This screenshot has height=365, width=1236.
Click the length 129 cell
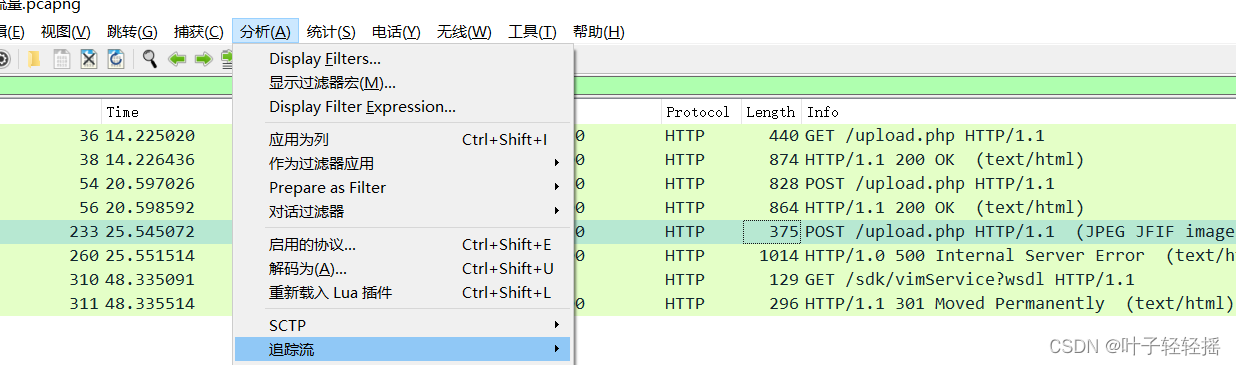(x=784, y=280)
